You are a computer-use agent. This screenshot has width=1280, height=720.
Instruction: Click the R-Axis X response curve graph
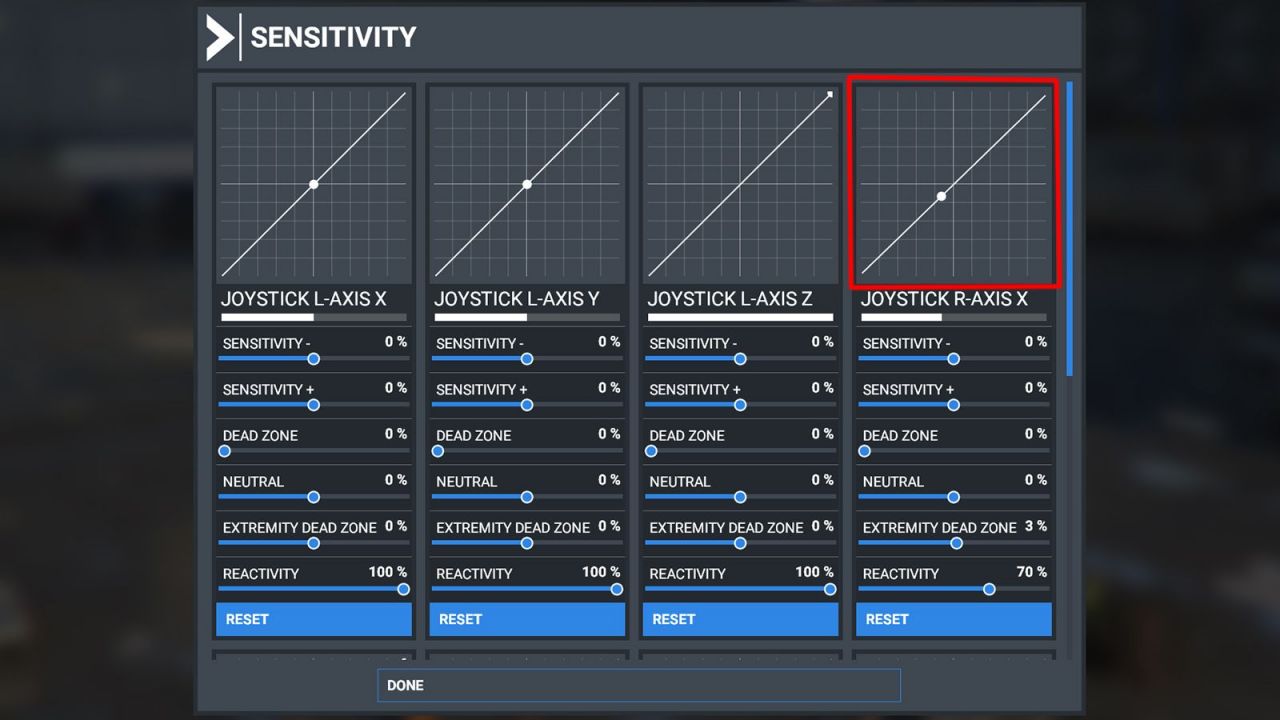click(x=954, y=184)
